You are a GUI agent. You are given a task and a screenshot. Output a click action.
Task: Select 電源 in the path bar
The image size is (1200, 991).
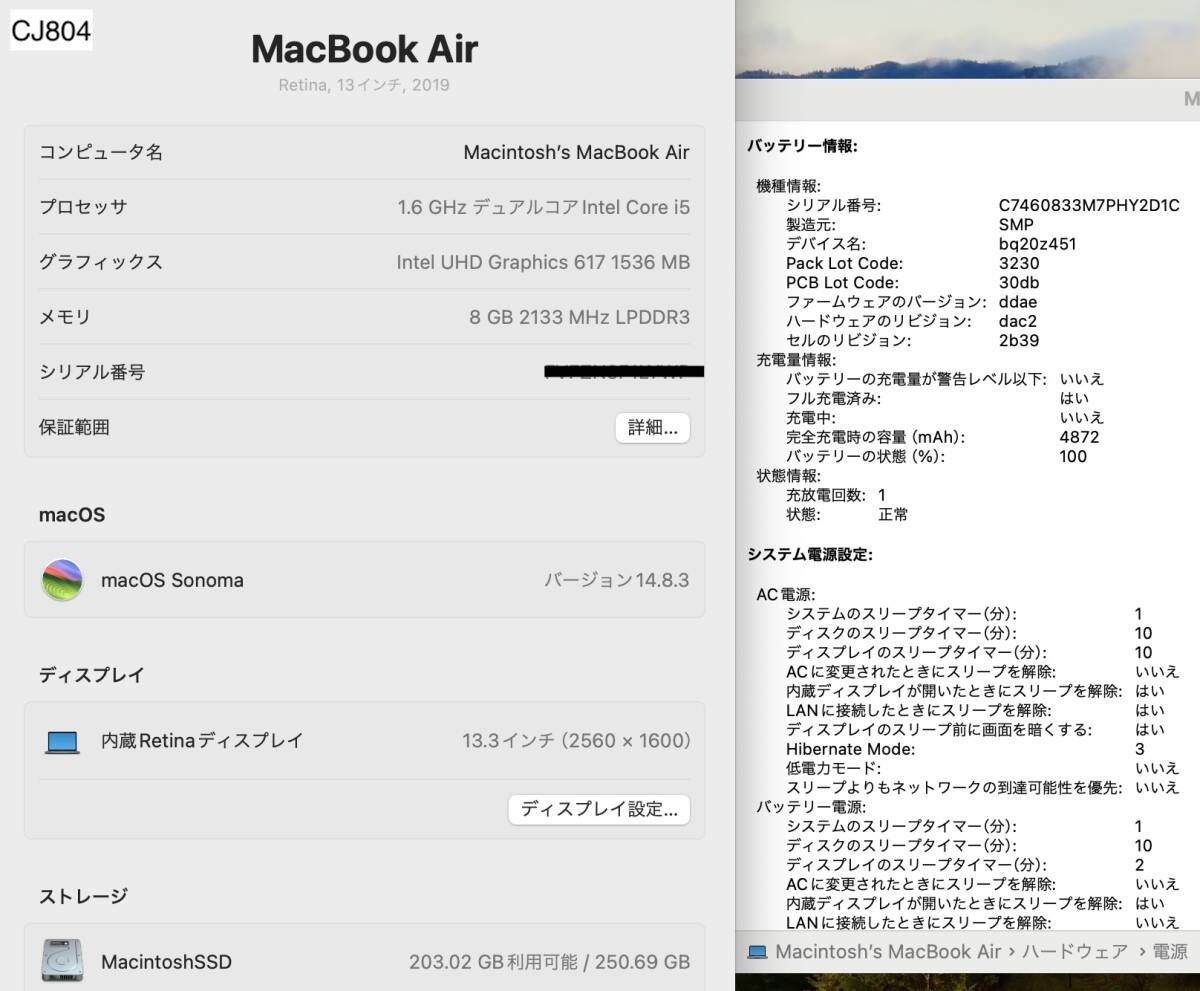[1169, 951]
